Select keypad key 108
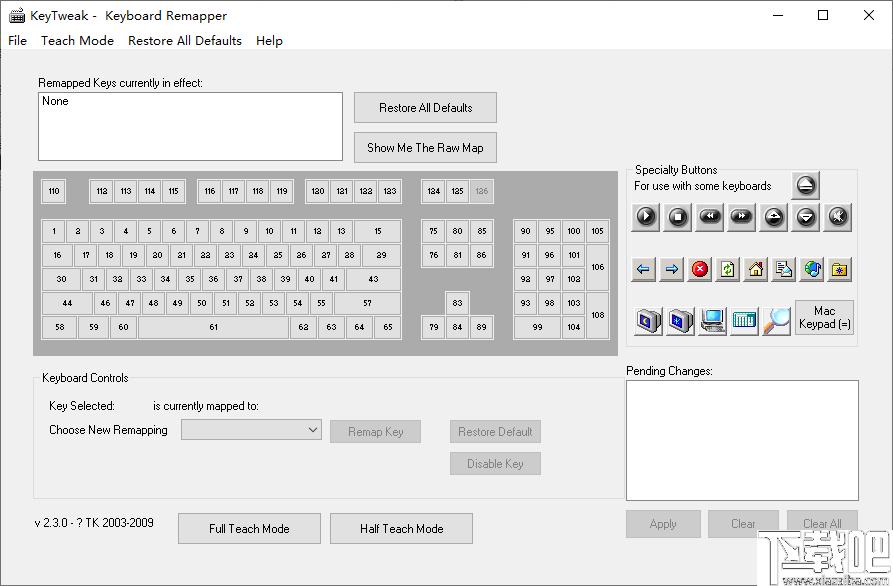The width and height of the screenshot is (893, 586). (x=597, y=315)
